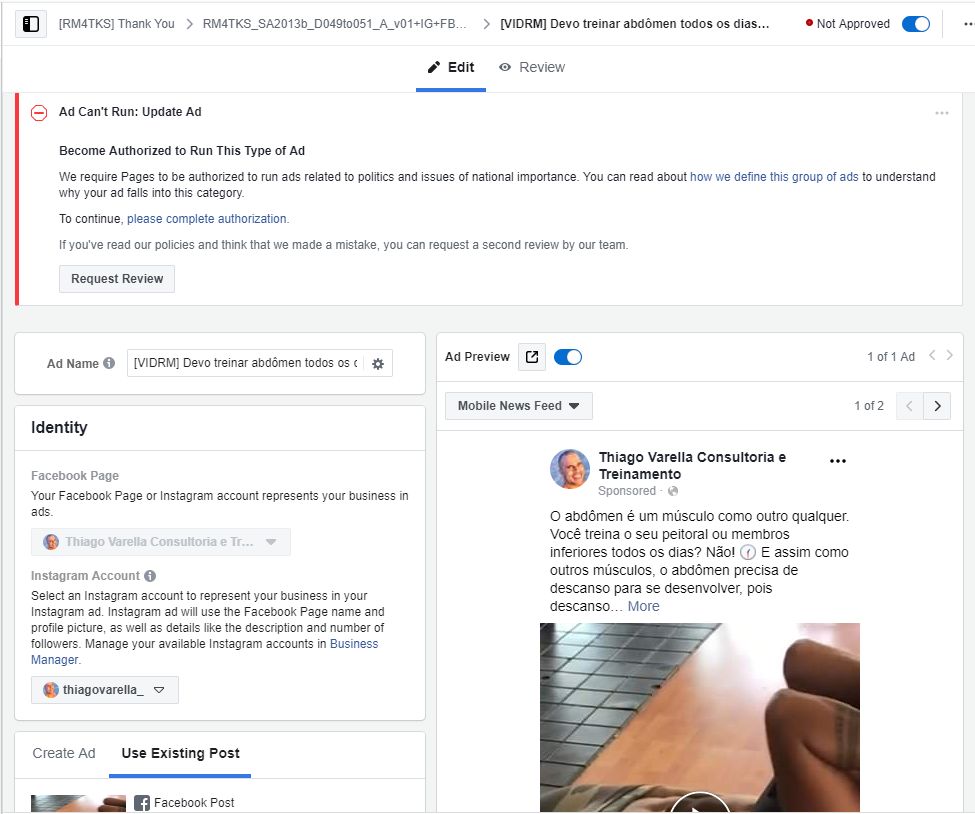Click the video thumbnail in ad preview

coord(700,717)
